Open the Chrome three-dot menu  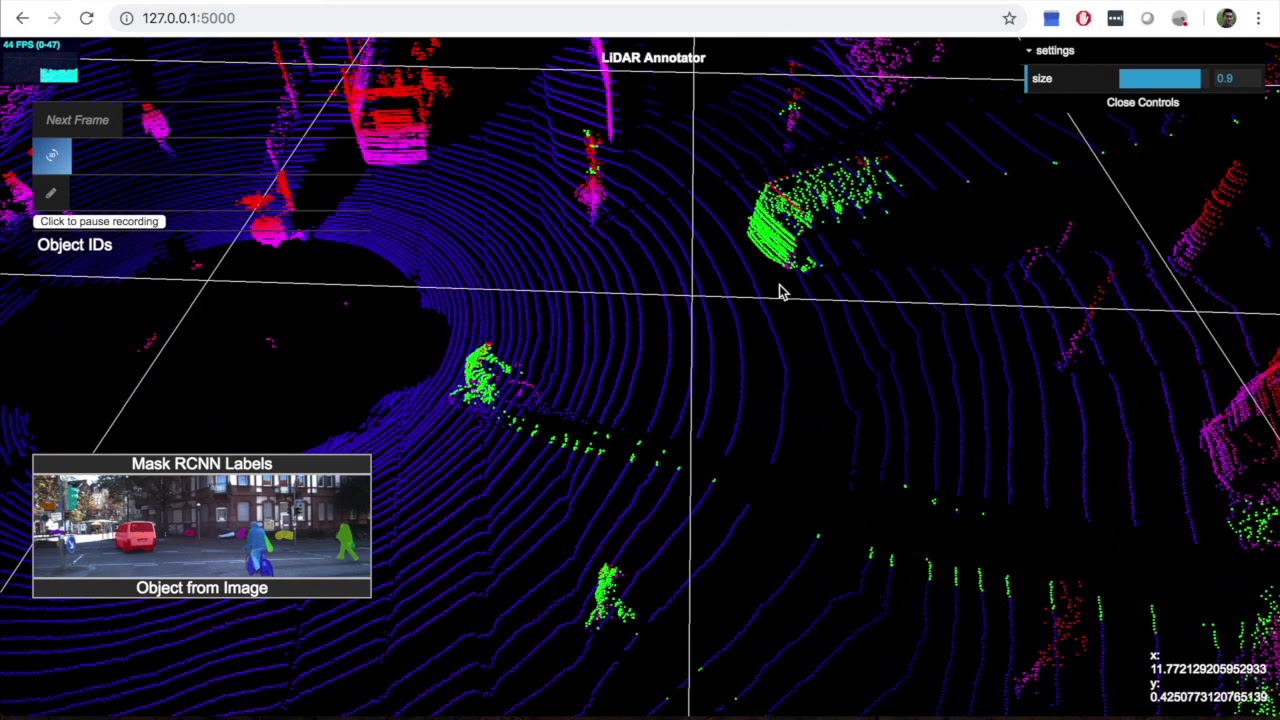(x=1258, y=18)
